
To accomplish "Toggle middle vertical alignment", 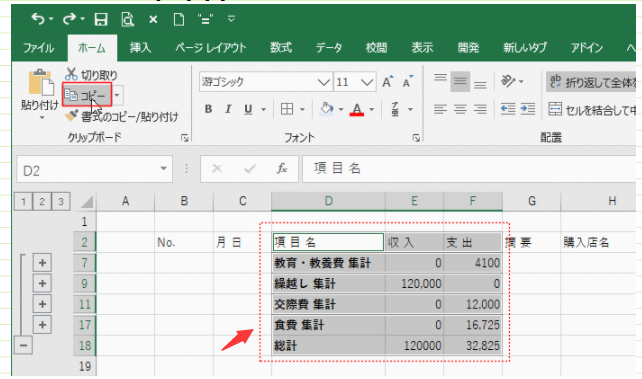I will point(460,81).
